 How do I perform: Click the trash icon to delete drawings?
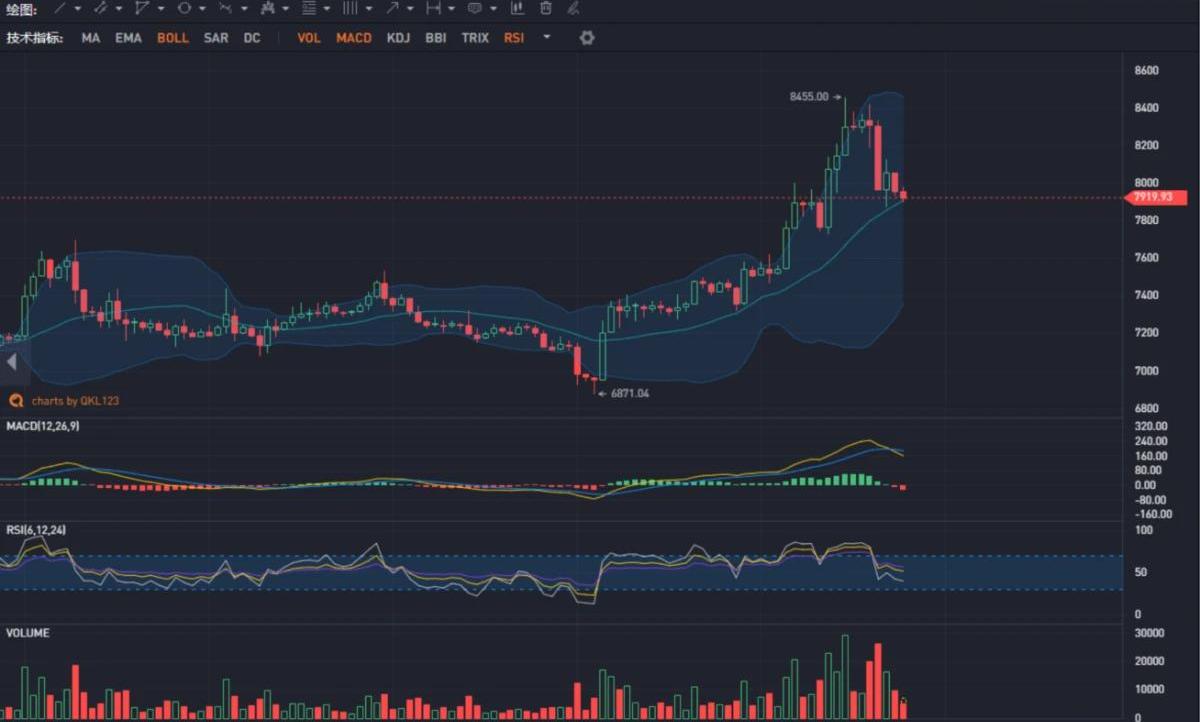545,8
